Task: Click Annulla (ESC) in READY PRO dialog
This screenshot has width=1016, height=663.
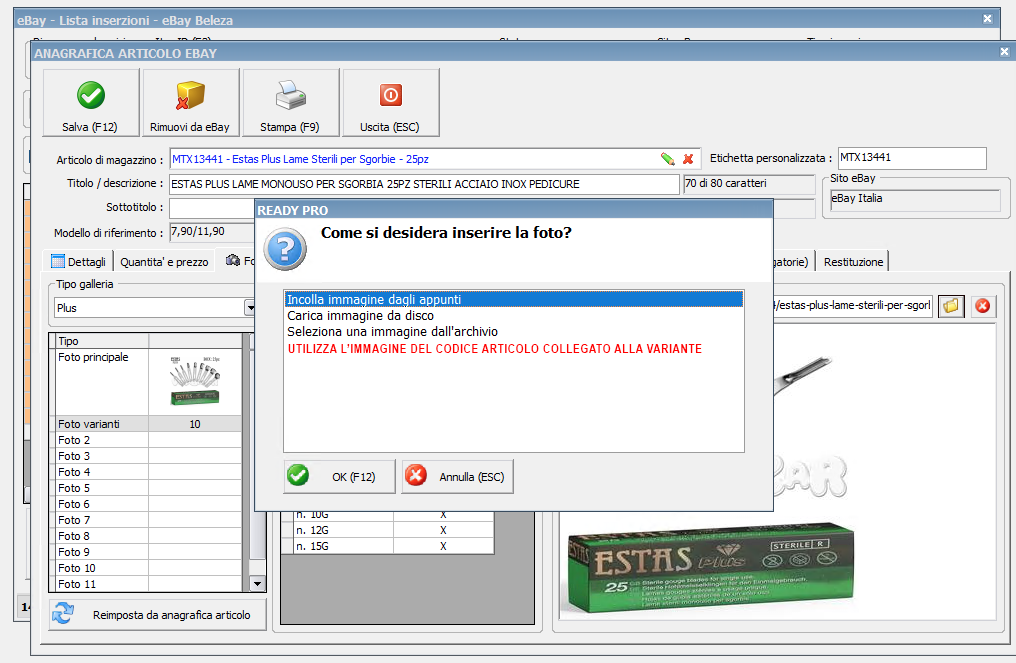Action: click(457, 476)
